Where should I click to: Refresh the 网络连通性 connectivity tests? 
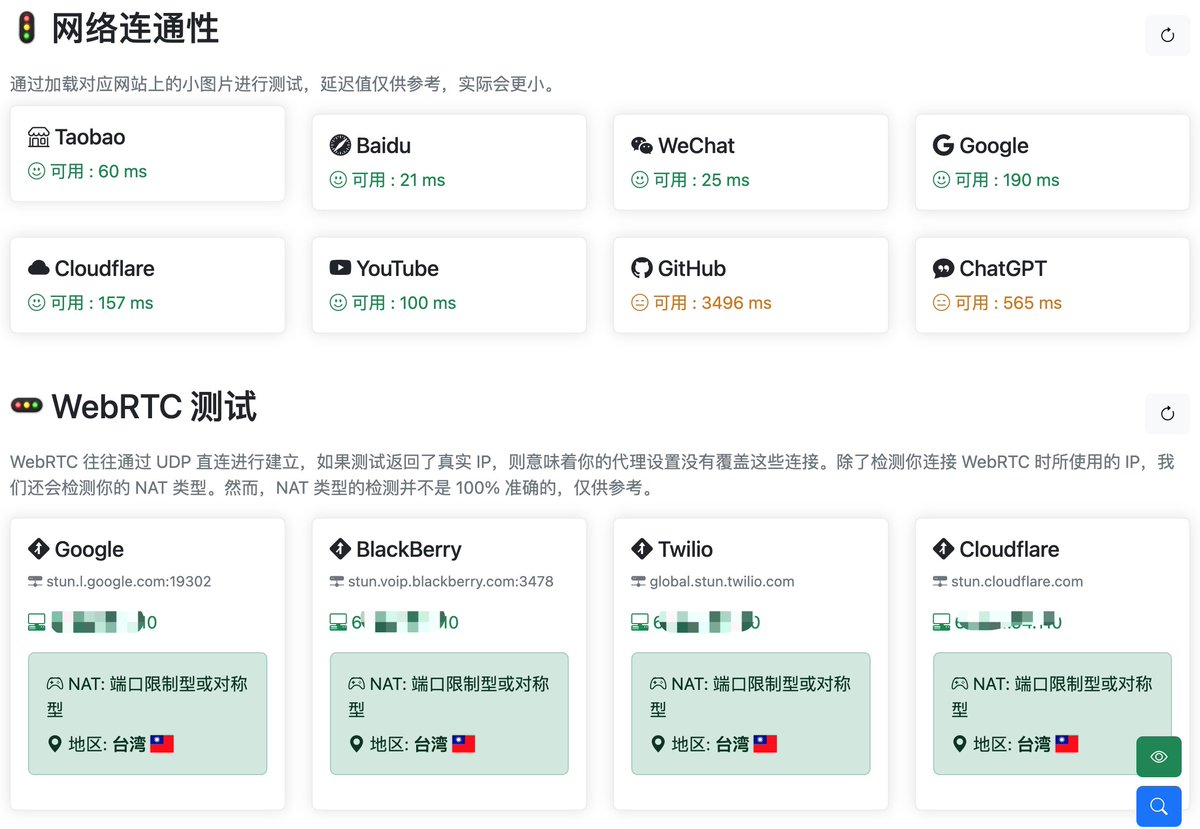1167,35
